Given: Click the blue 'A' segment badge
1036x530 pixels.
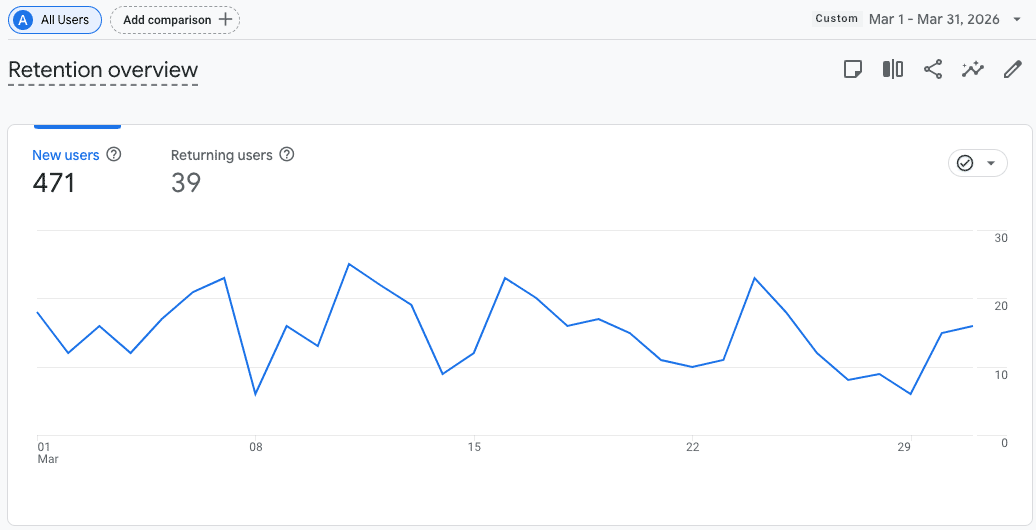Looking at the screenshot, I should tap(23, 19).
